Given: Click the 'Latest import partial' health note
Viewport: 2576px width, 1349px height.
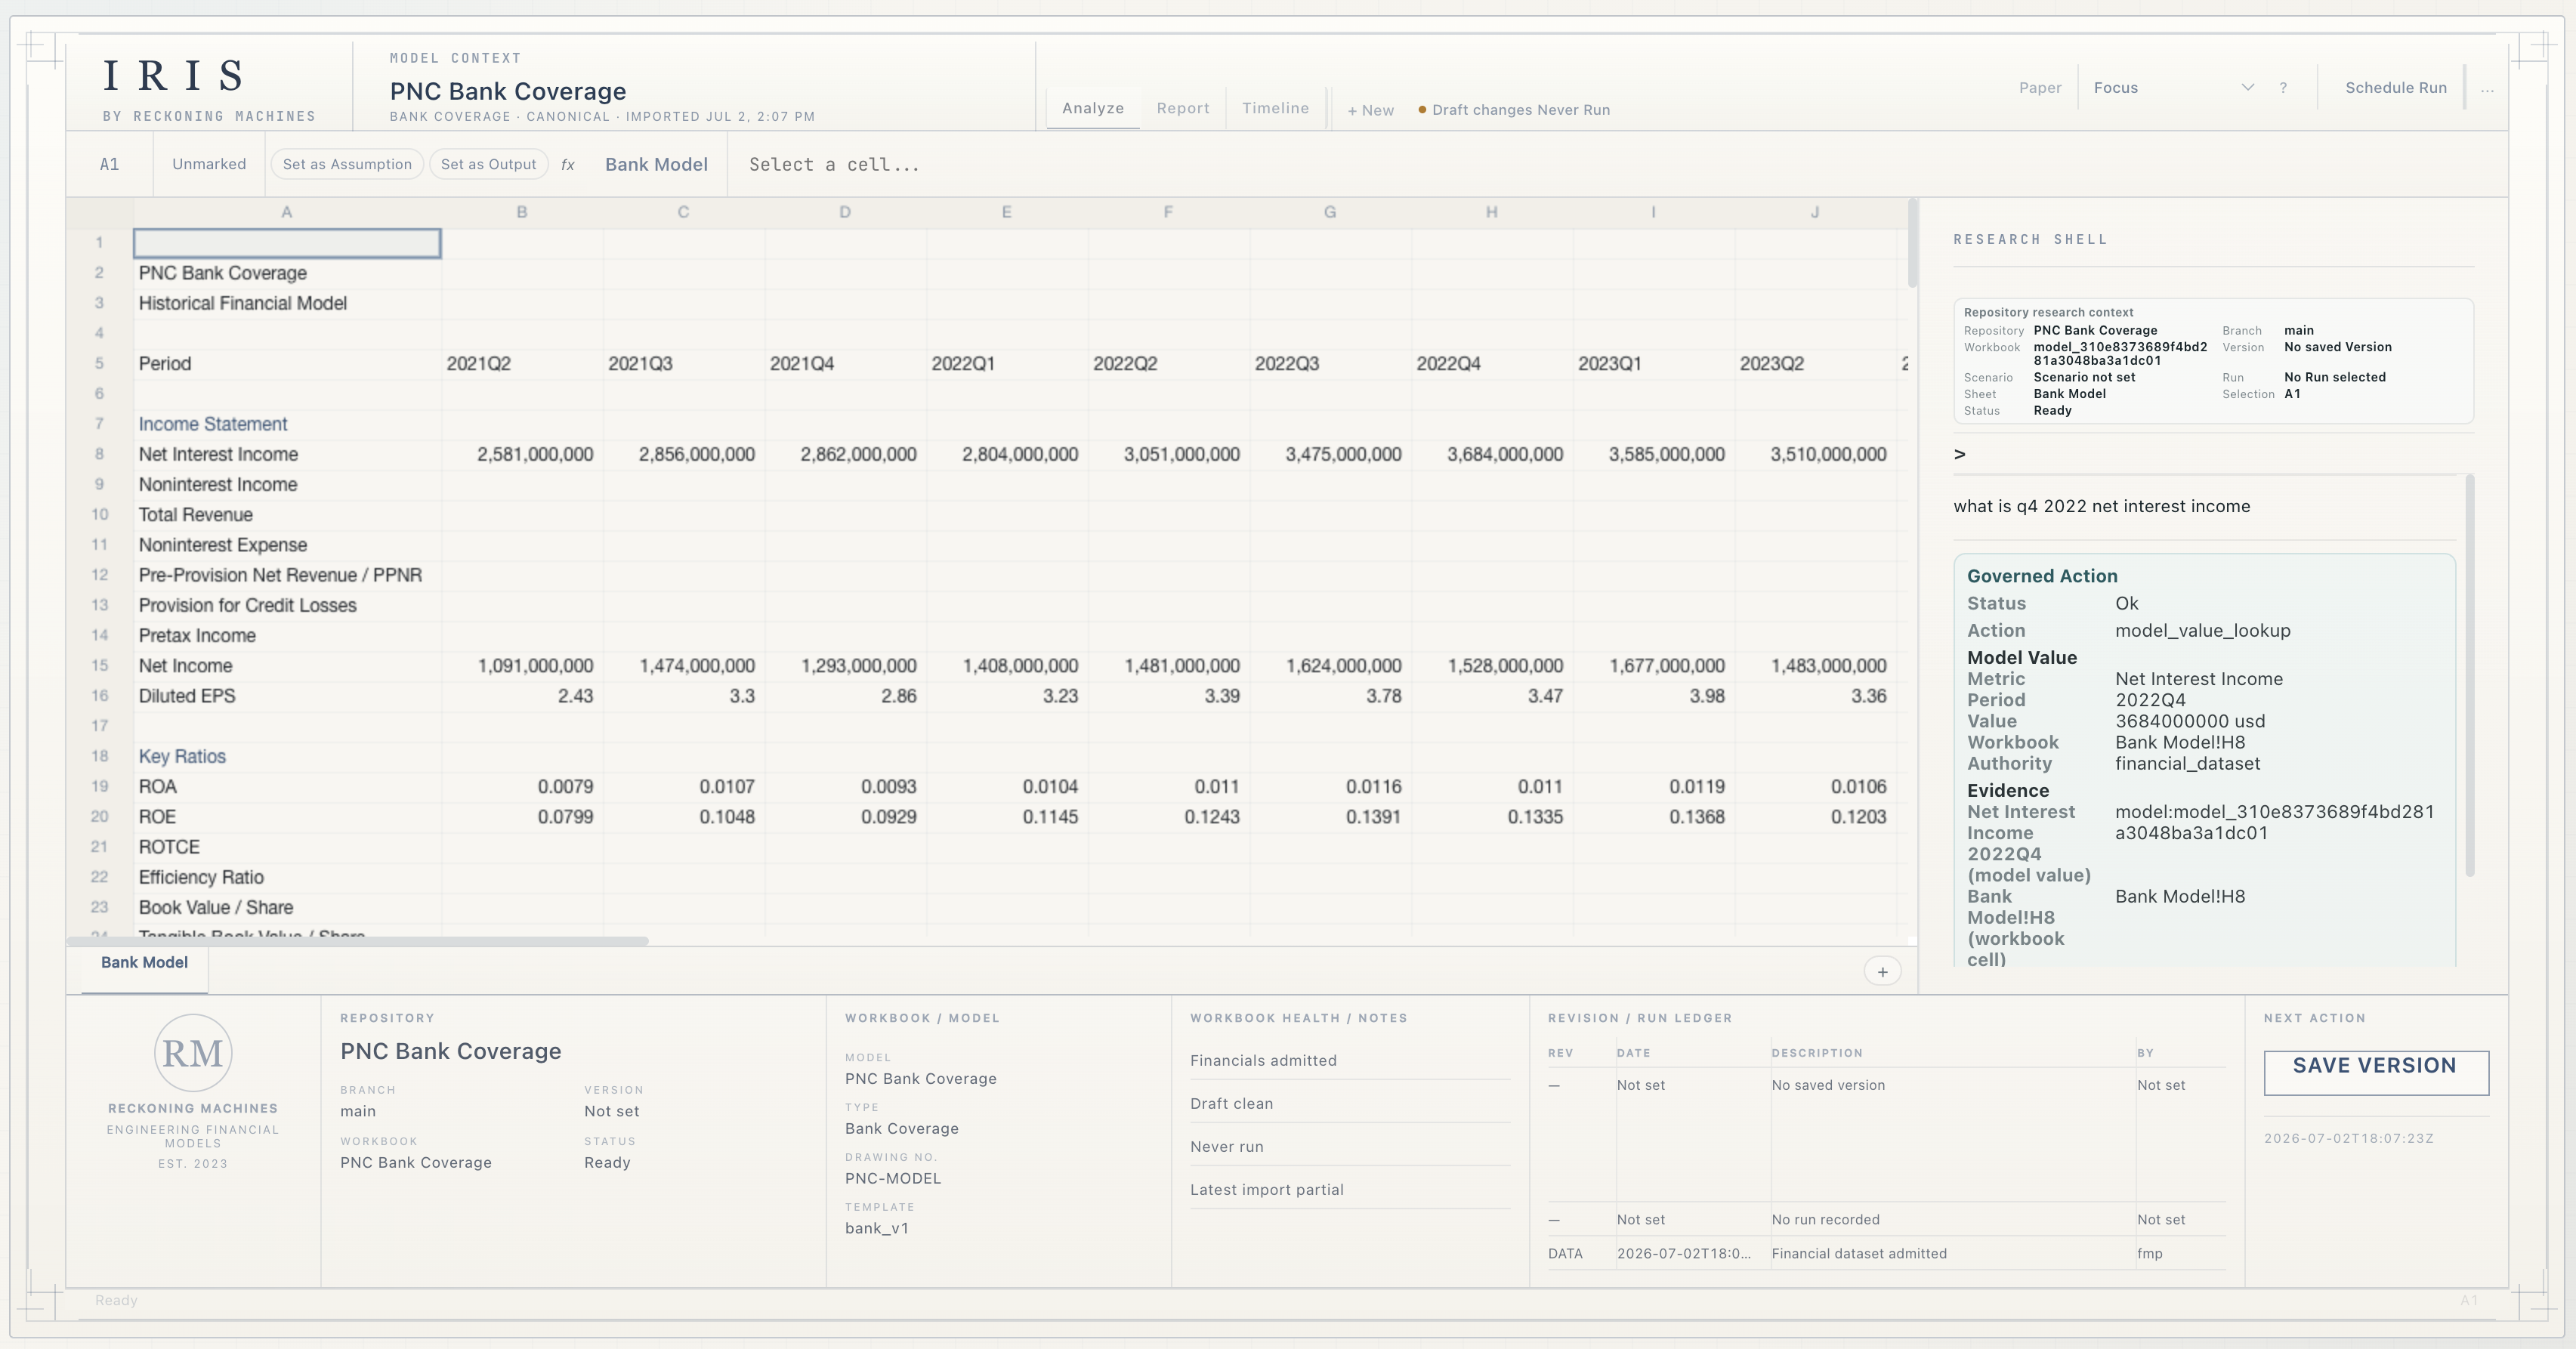Looking at the screenshot, I should click(1266, 1189).
